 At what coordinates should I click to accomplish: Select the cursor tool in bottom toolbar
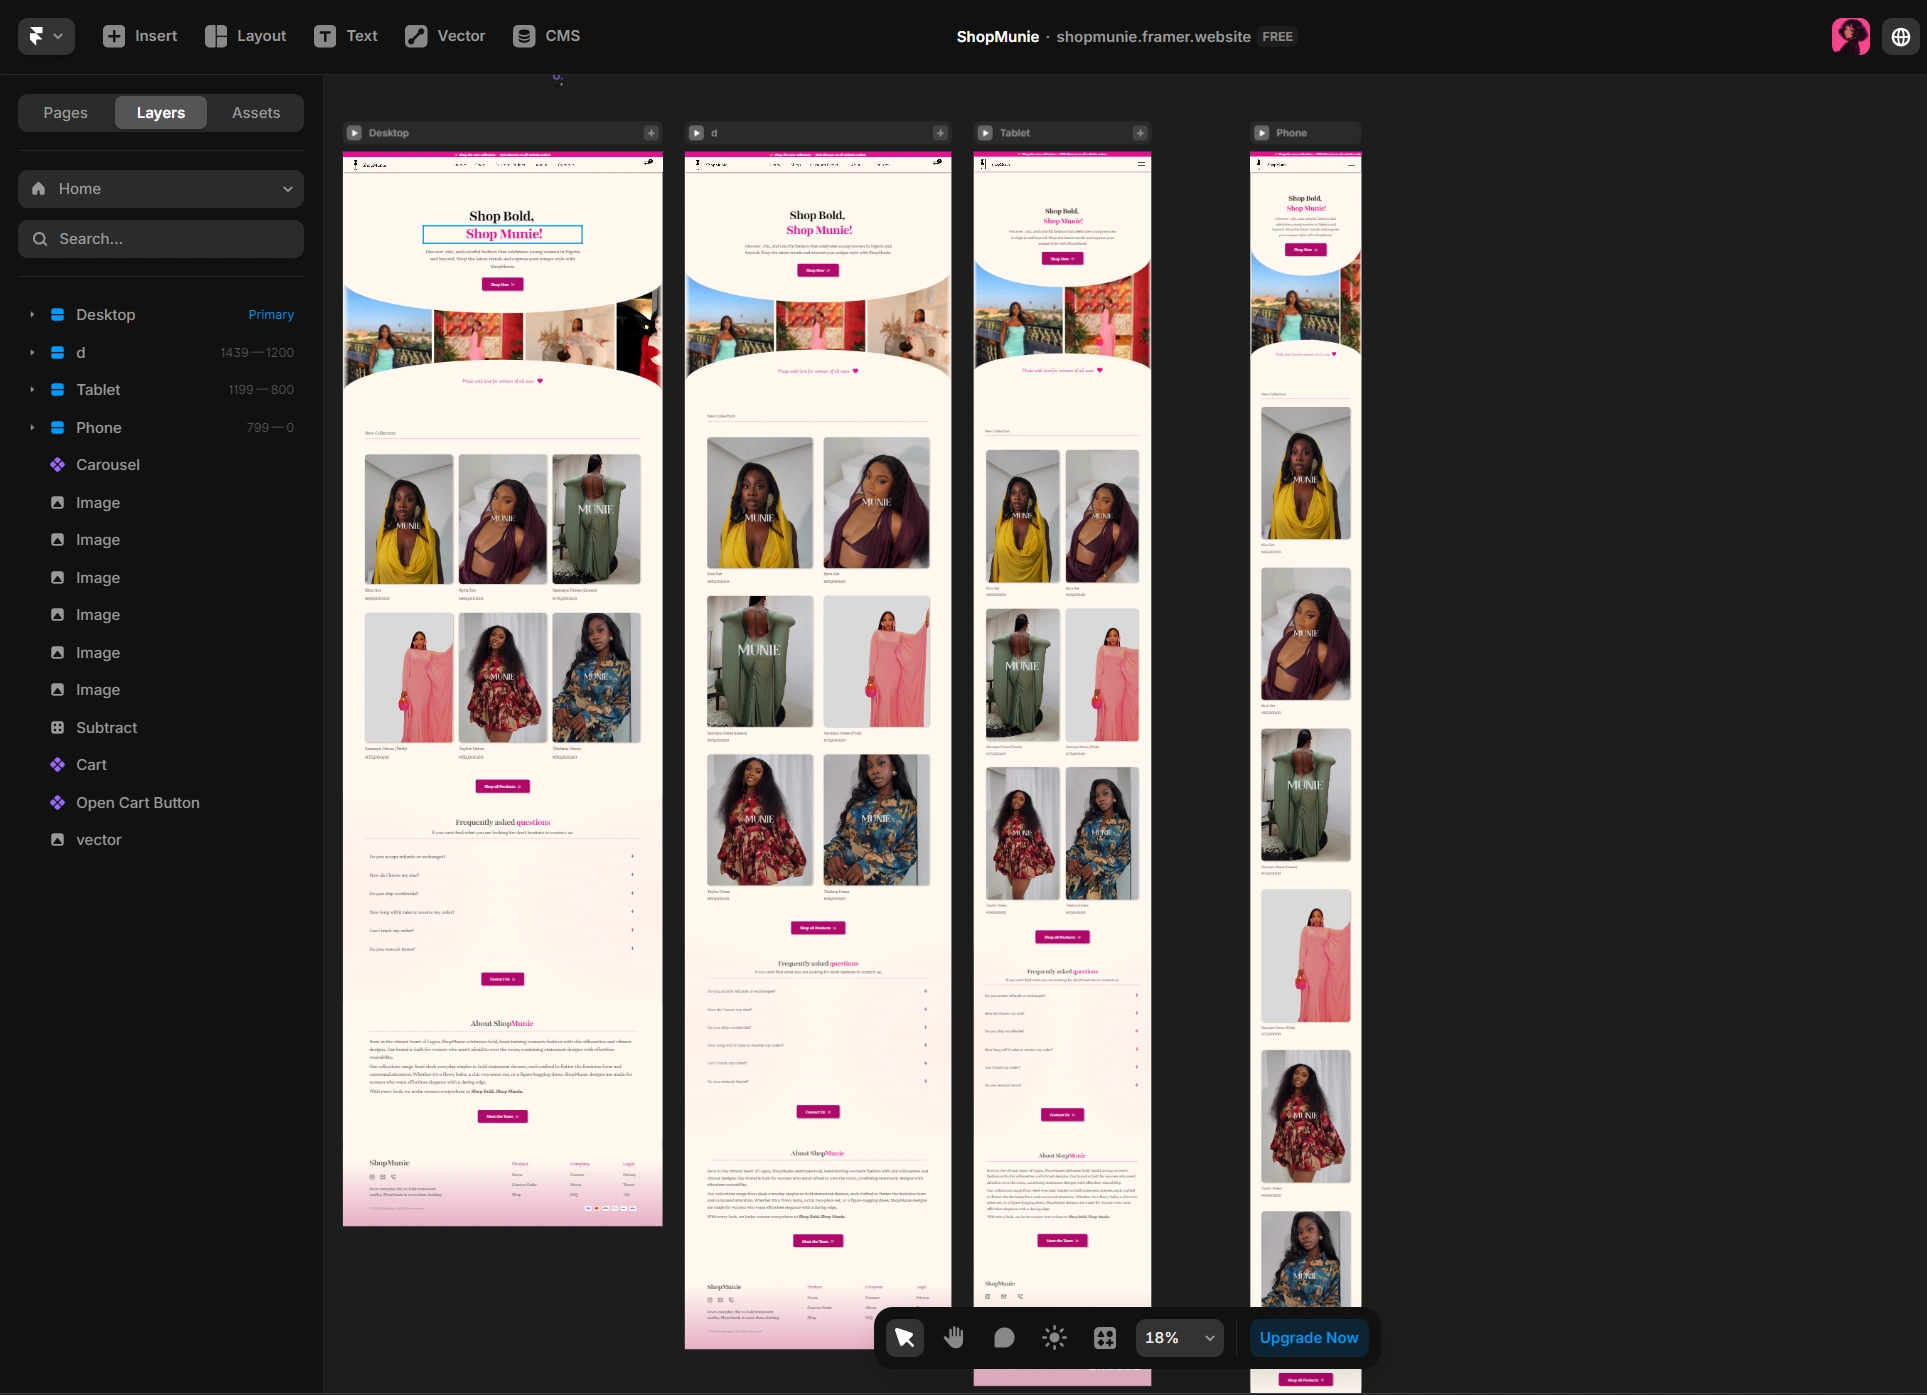click(904, 1337)
